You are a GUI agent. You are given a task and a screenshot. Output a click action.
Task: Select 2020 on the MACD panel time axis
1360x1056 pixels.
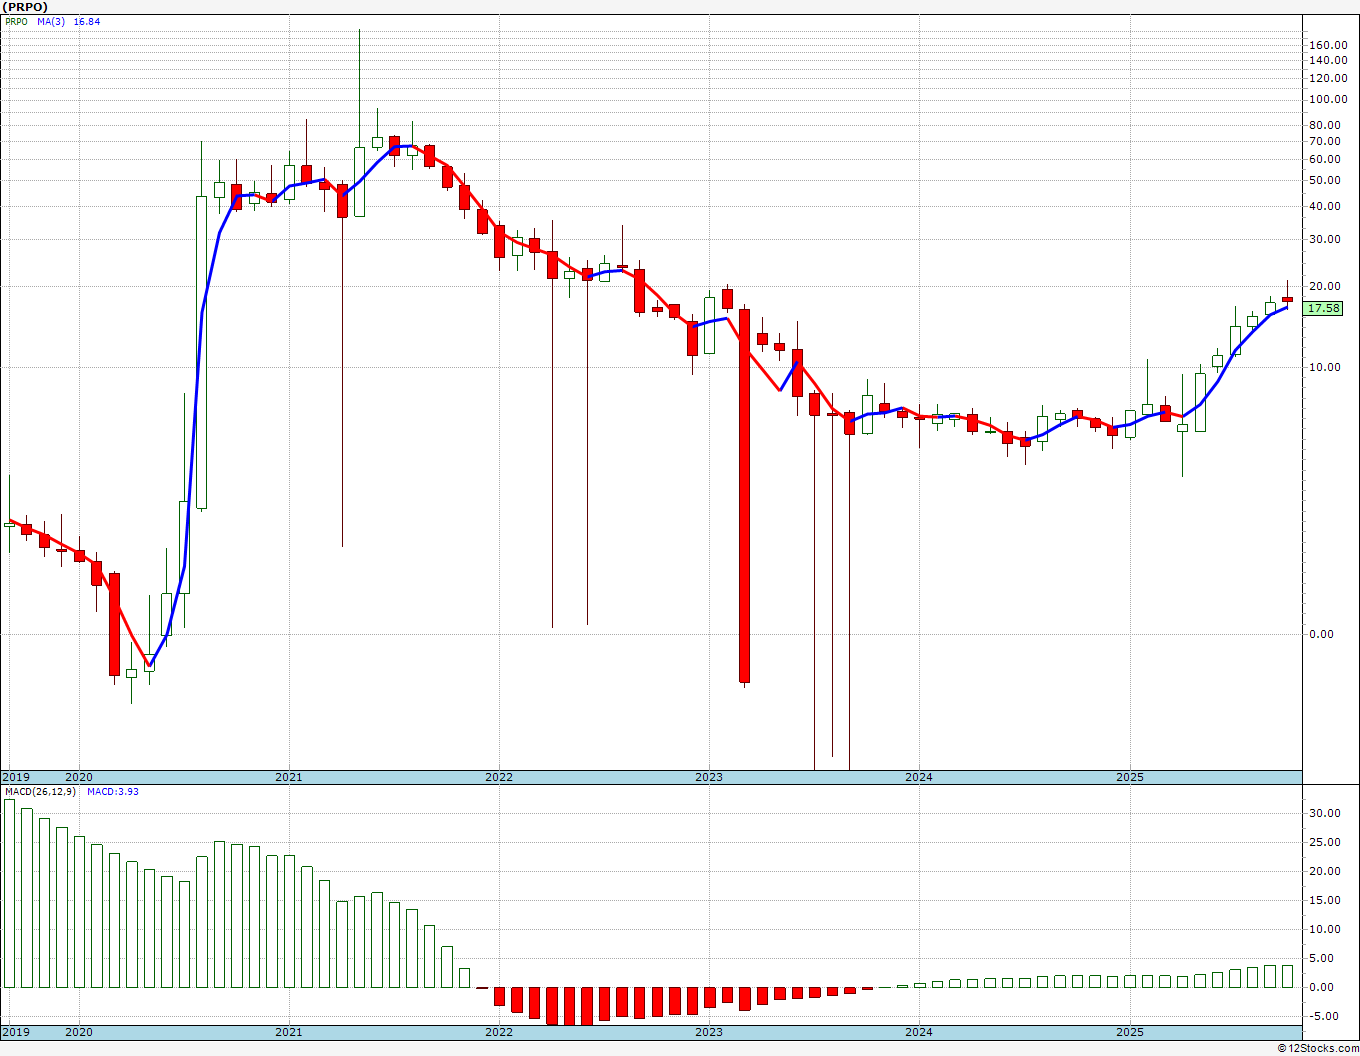[78, 1032]
